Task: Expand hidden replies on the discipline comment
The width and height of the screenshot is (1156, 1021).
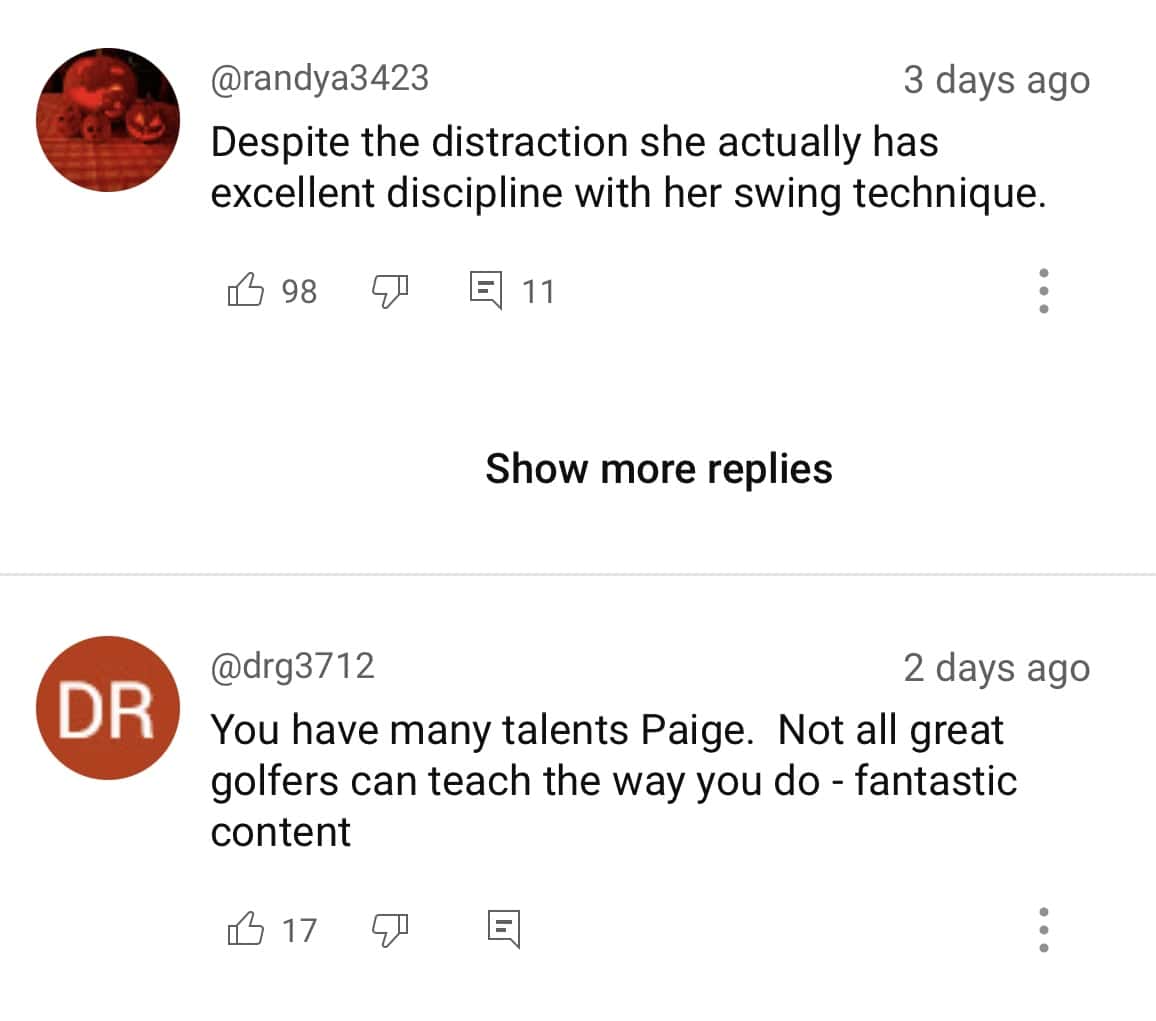Action: [x=658, y=468]
